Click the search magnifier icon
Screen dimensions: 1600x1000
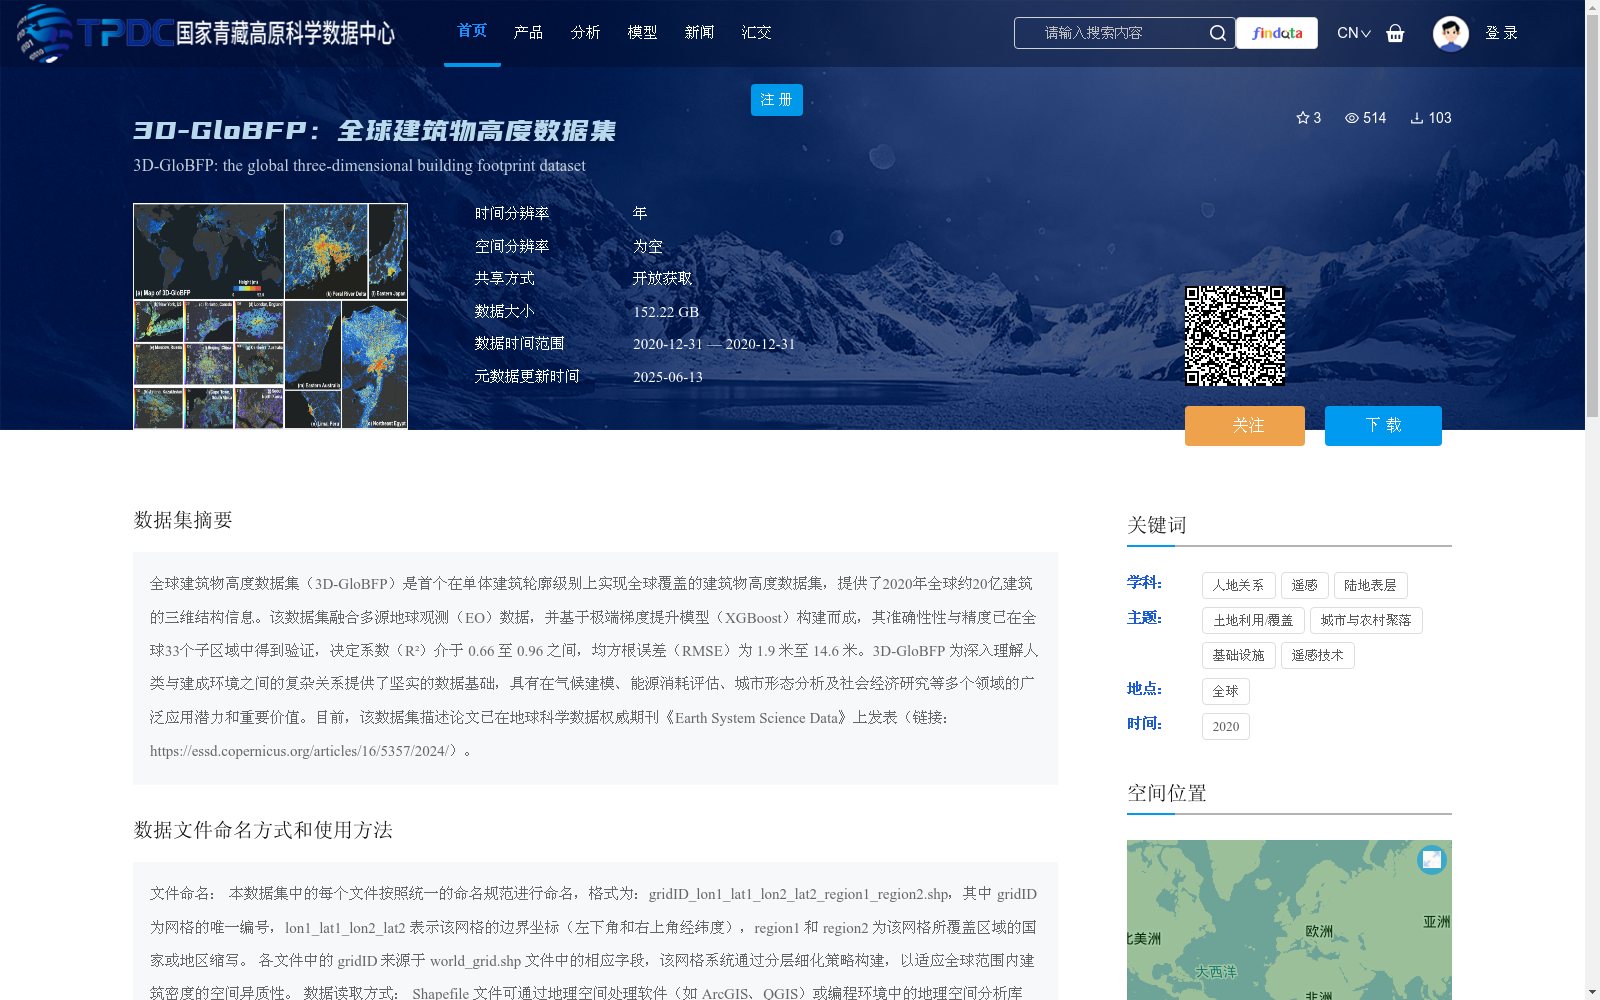(1218, 33)
